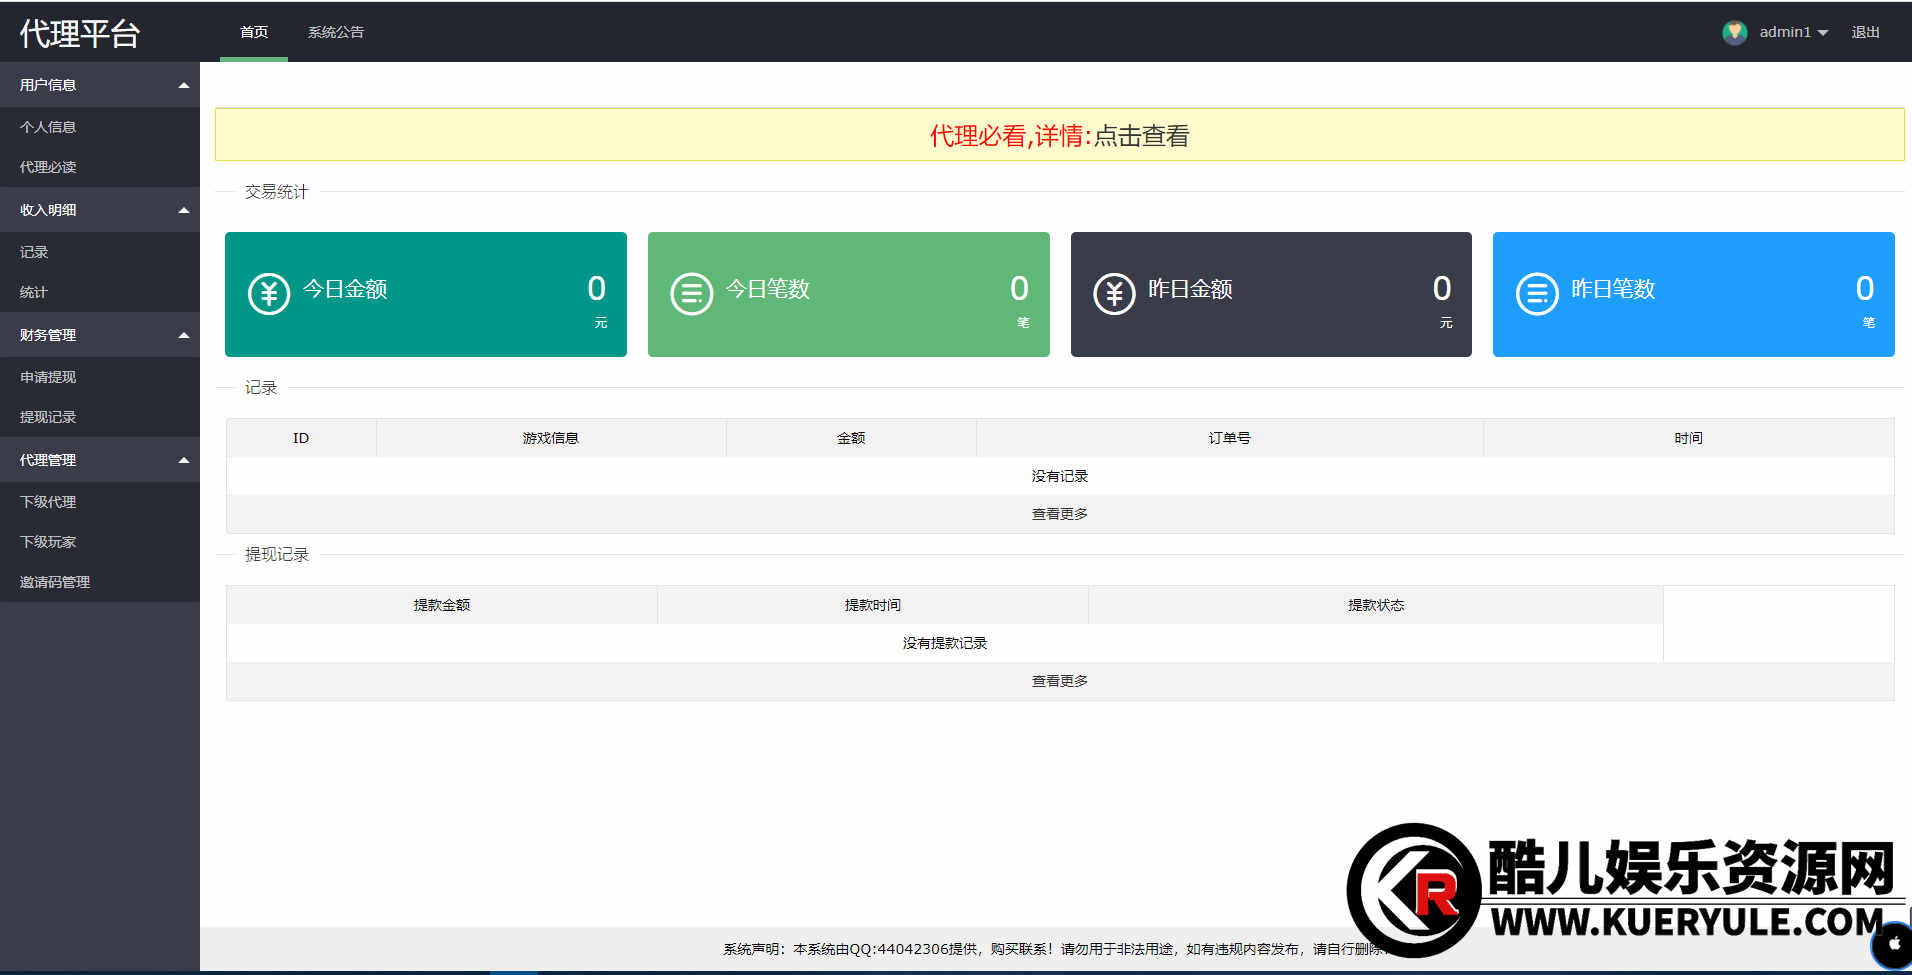Open the 系统公告 tab

tap(336, 32)
